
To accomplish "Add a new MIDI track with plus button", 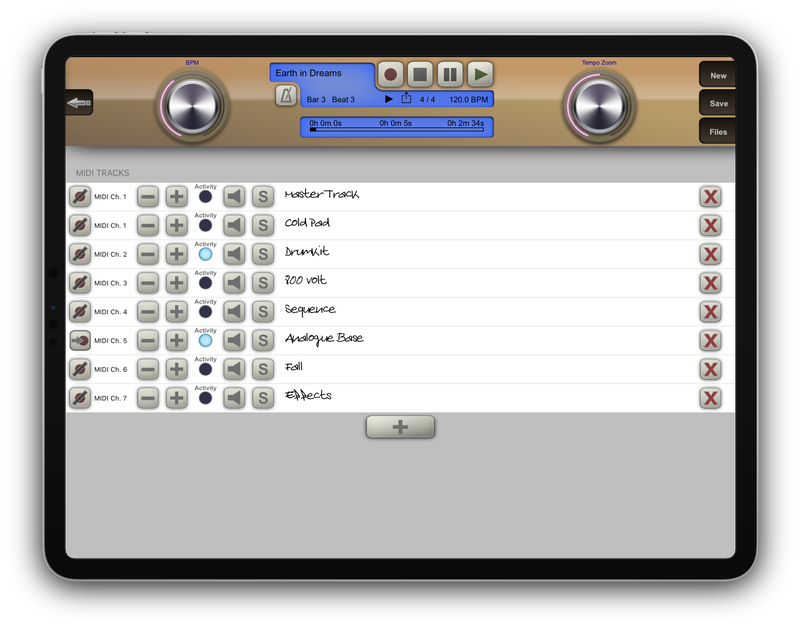I will point(400,427).
